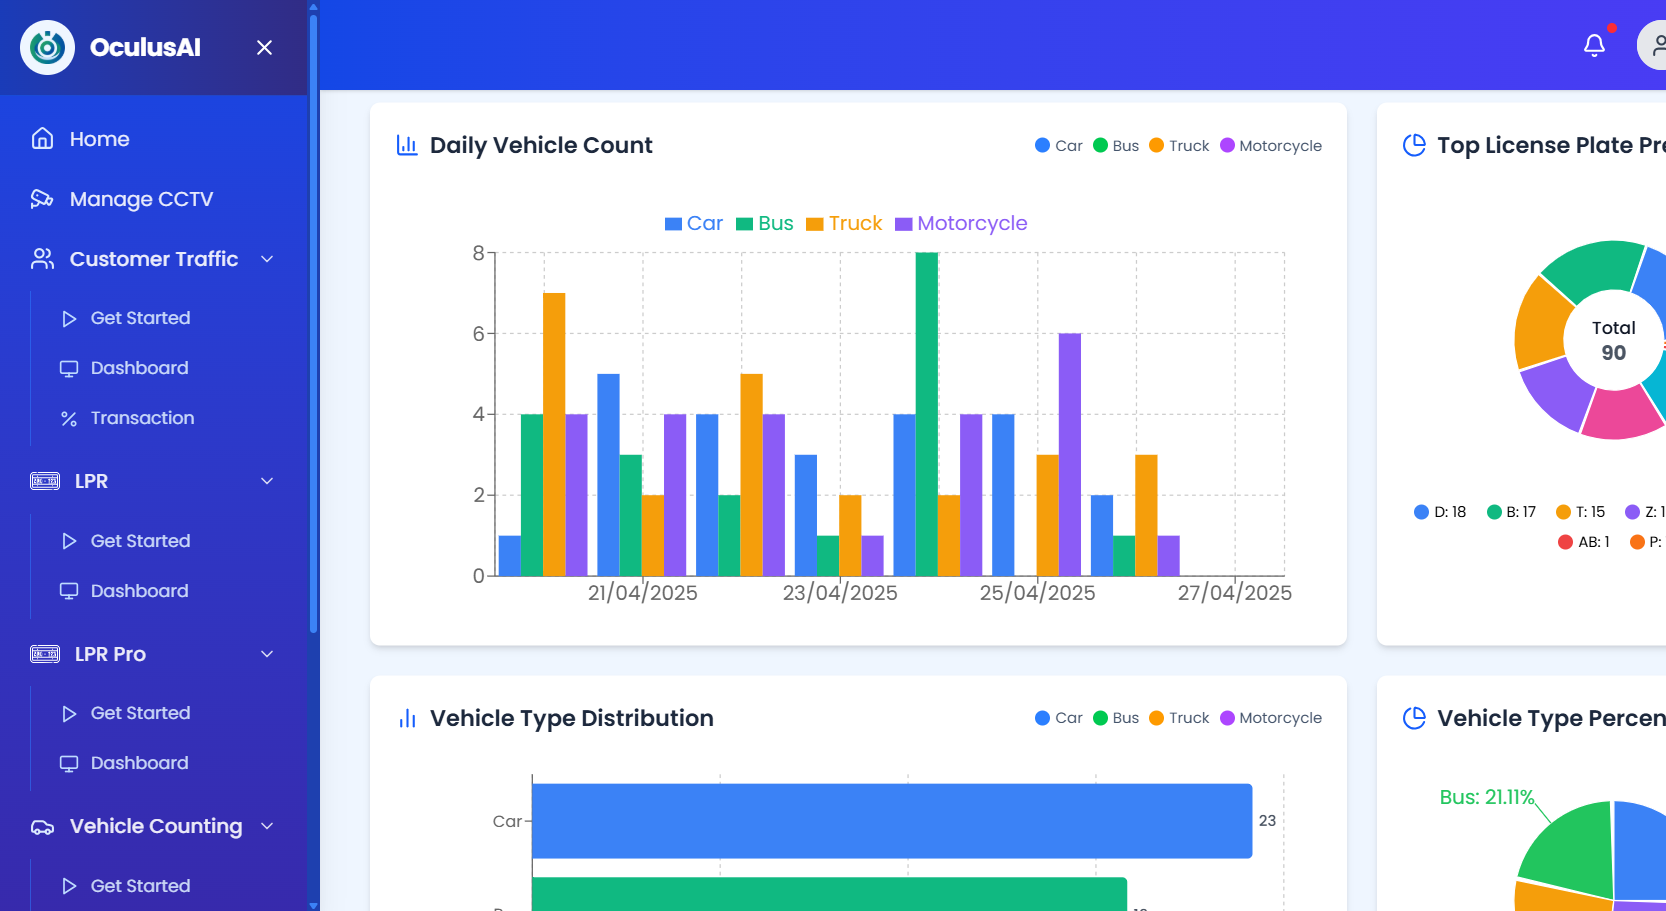Open LPR Dashboard link
1666x911 pixels.
click(139, 591)
